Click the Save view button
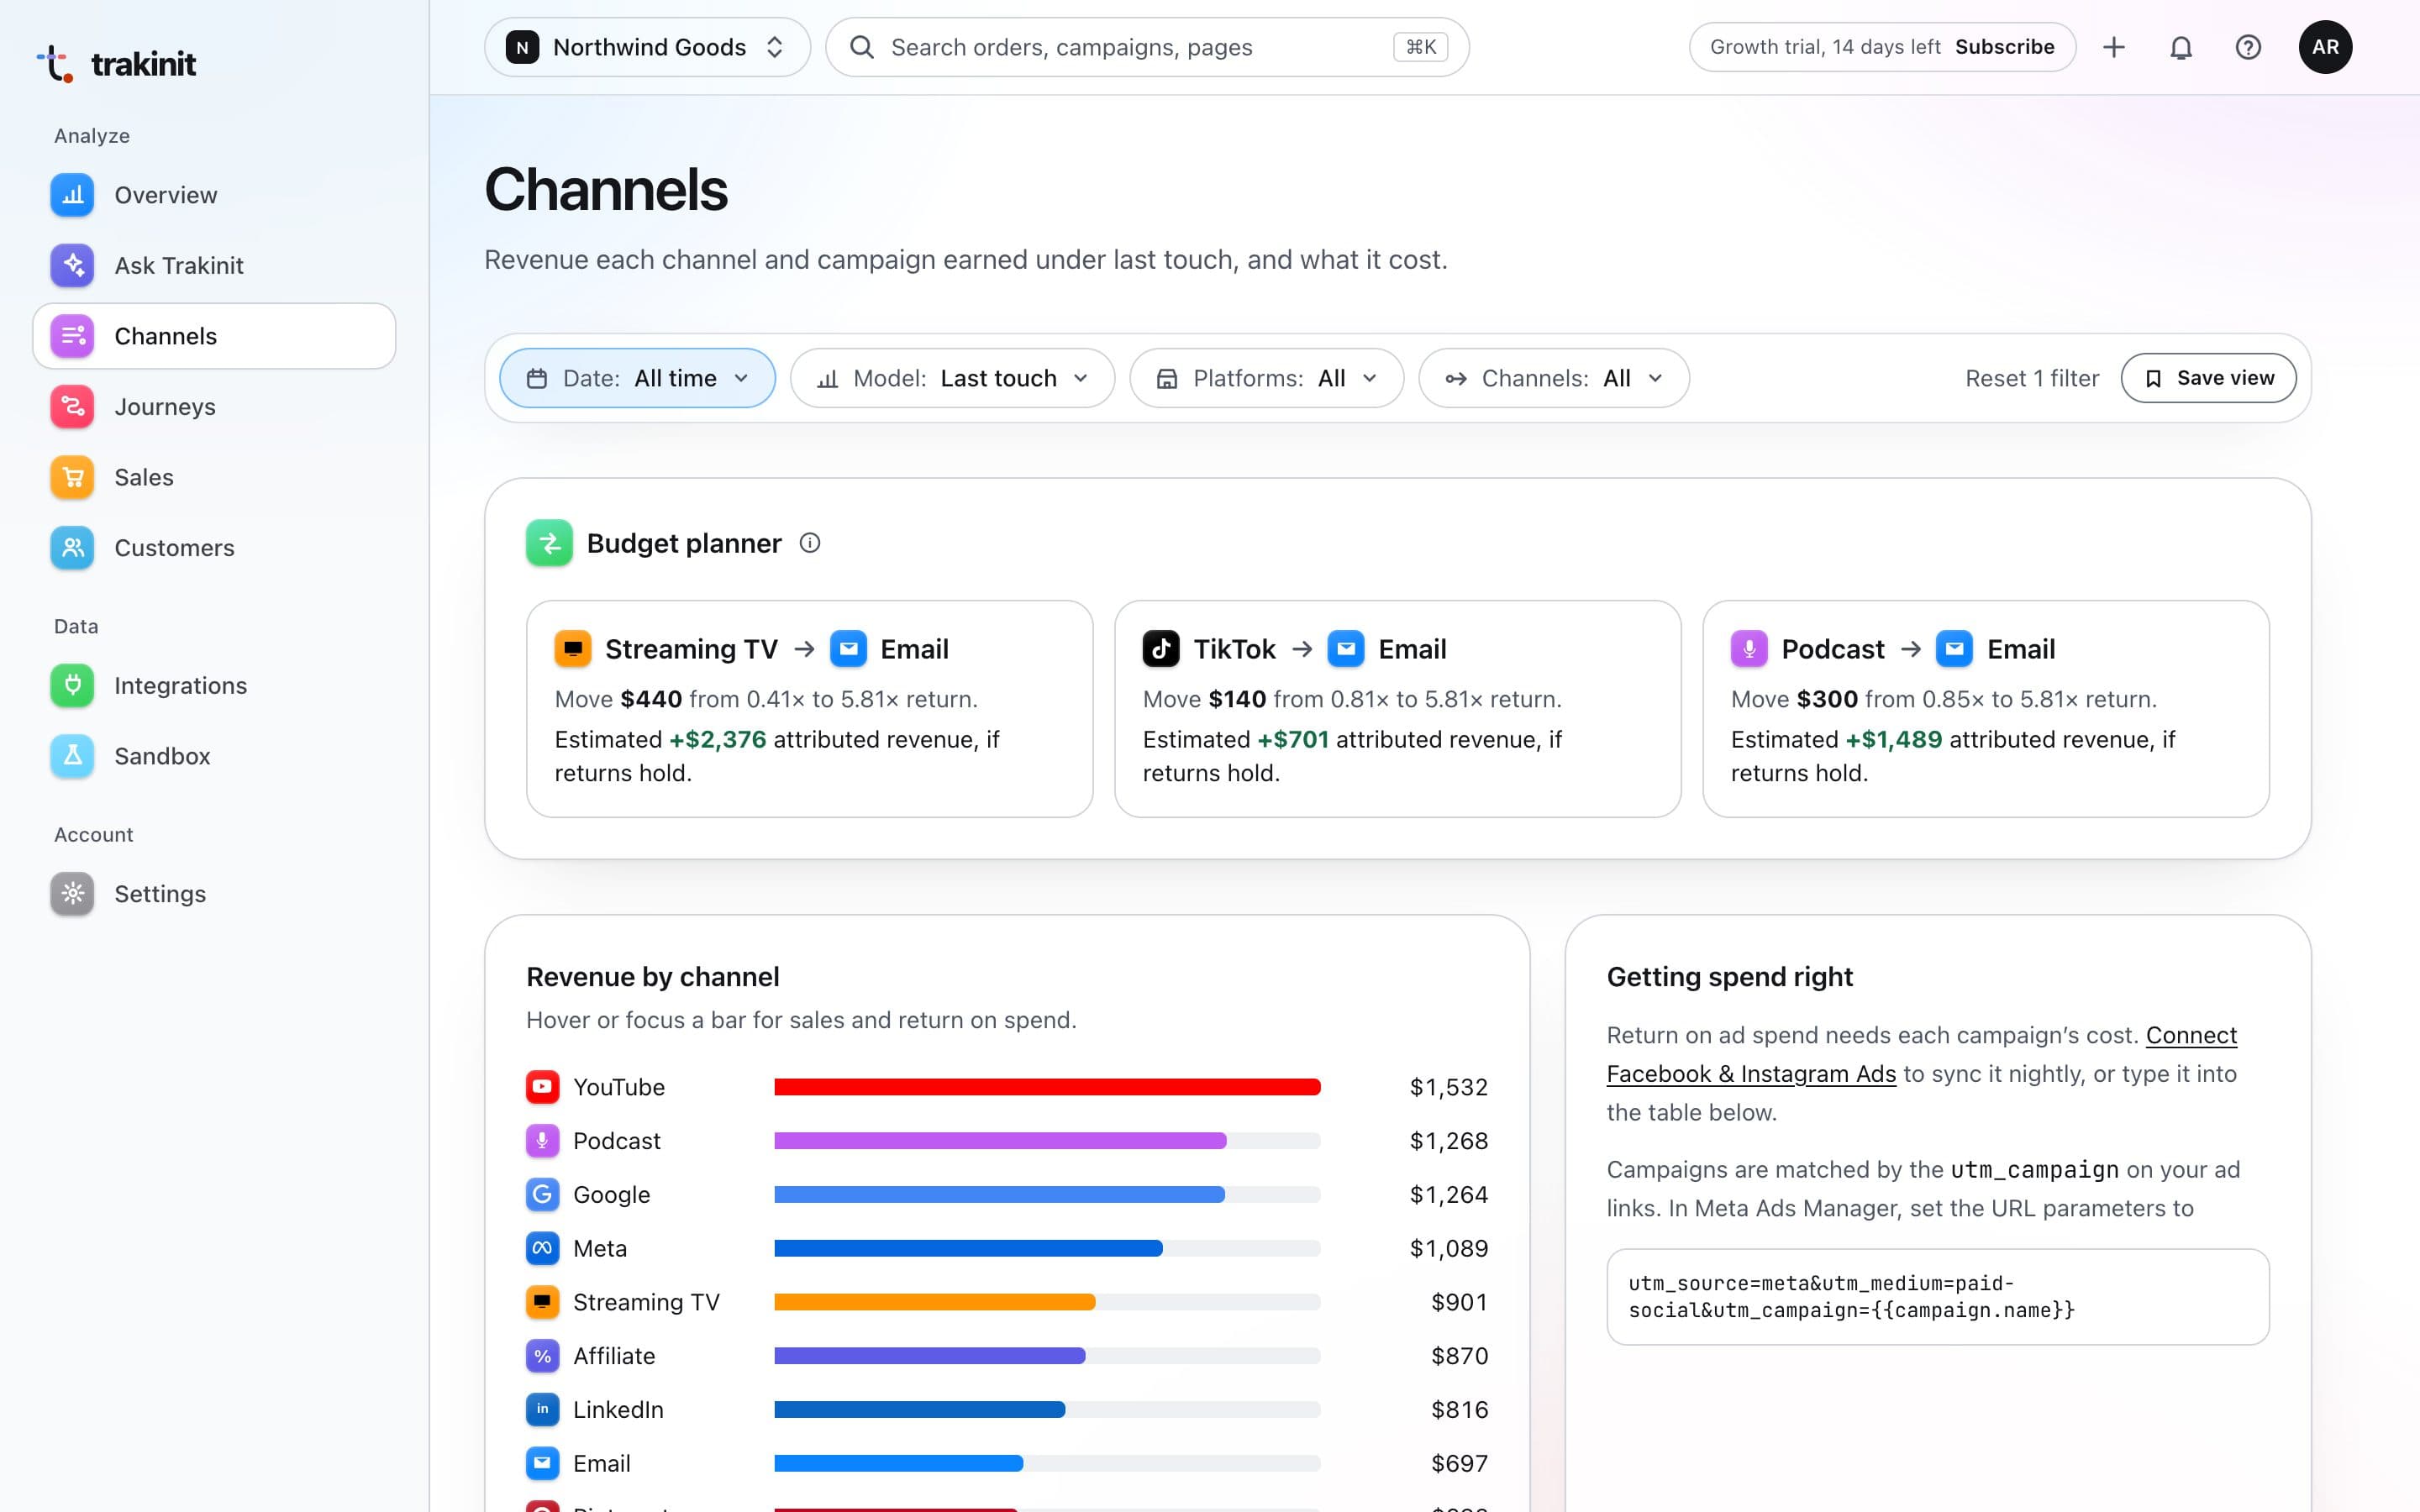This screenshot has height=1512, width=2420. tap(2208, 378)
